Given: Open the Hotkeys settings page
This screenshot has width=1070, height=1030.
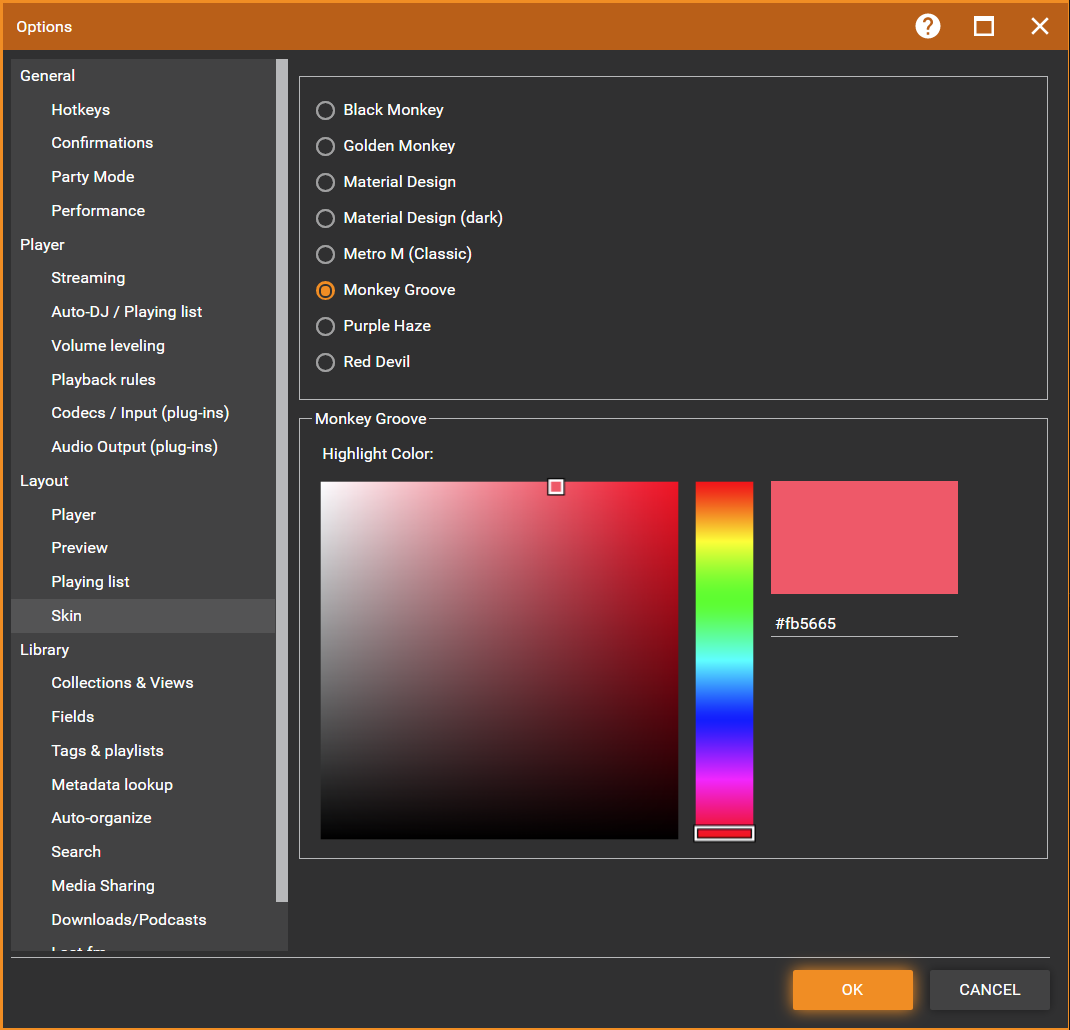Looking at the screenshot, I should (x=81, y=110).
